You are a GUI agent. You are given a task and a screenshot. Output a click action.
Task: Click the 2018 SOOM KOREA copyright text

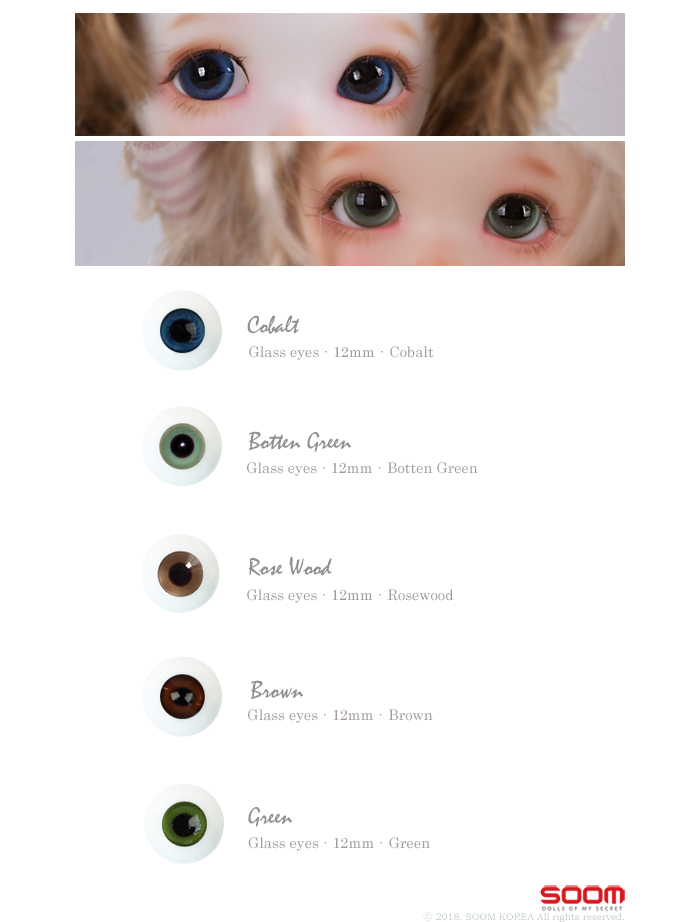[524, 916]
